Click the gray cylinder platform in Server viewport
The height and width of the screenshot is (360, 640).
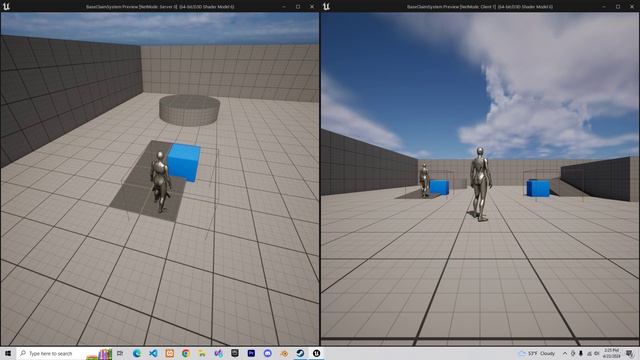click(x=189, y=110)
